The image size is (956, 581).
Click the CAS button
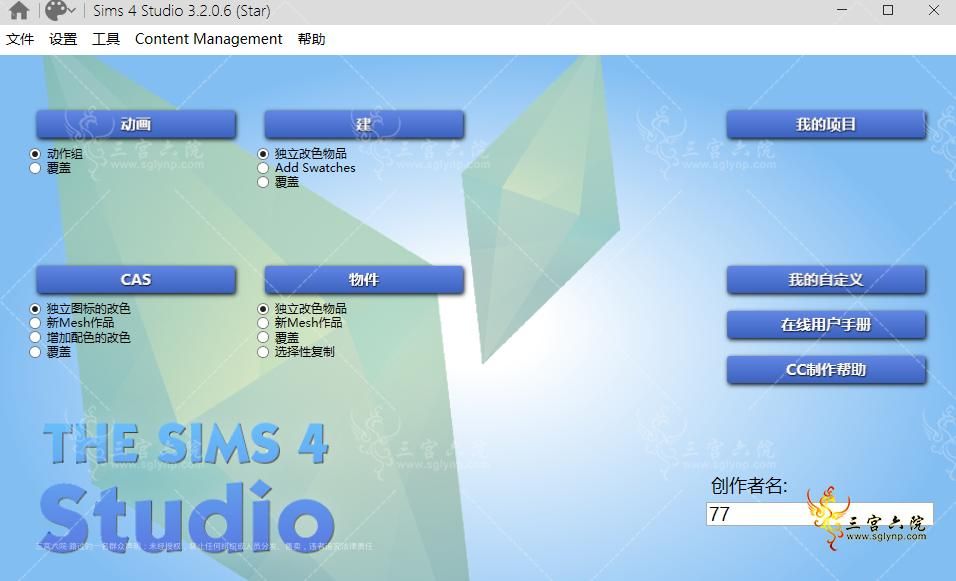click(x=135, y=280)
